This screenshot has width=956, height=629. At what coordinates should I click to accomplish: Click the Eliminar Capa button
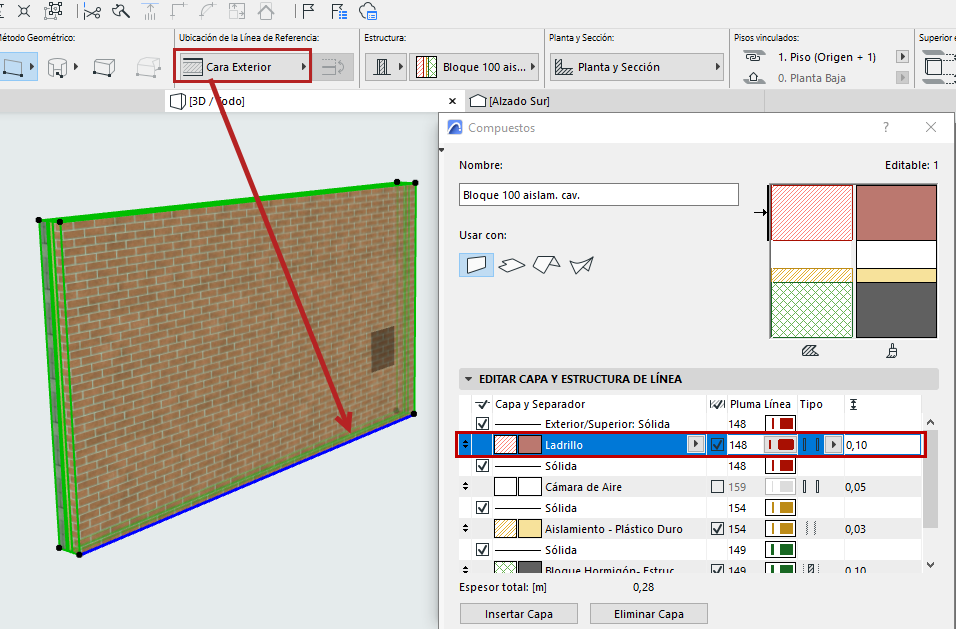tap(649, 614)
